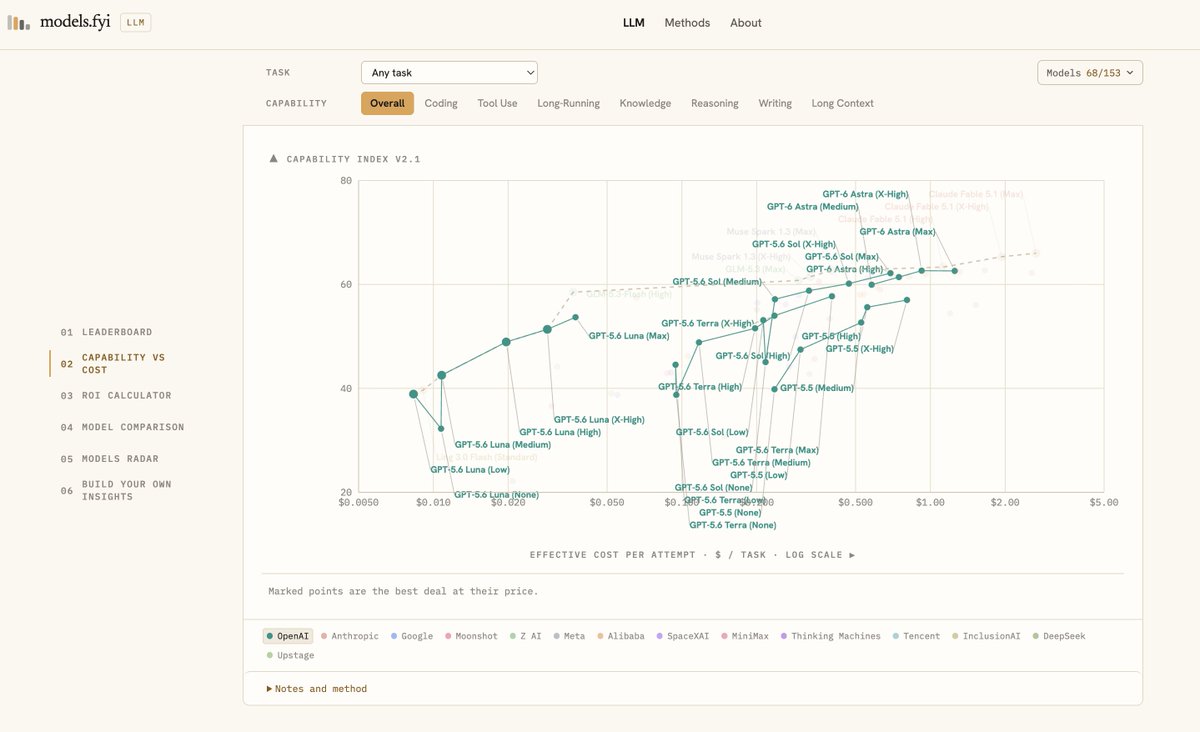Toggle the Alibaba legend filter
This screenshot has width=1200, height=732.
click(x=621, y=636)
